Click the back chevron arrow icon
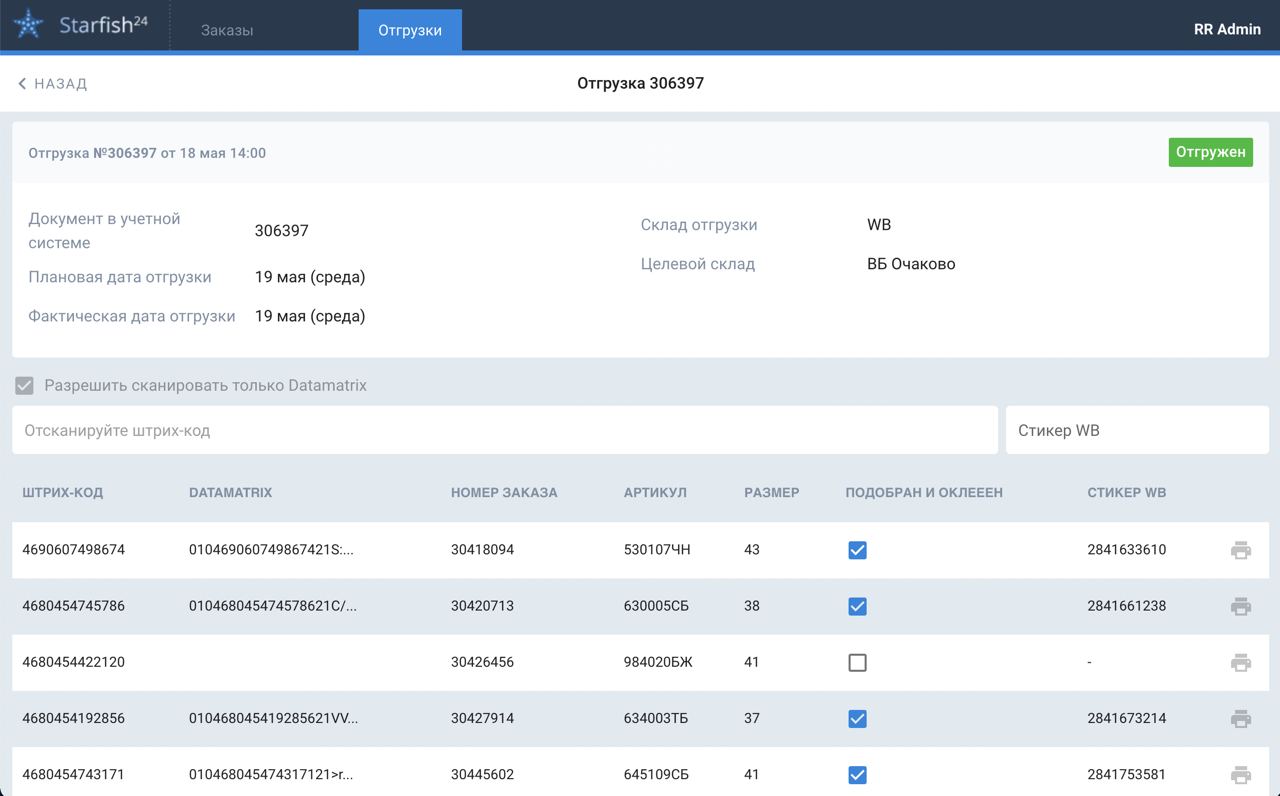 coord(22,84)
